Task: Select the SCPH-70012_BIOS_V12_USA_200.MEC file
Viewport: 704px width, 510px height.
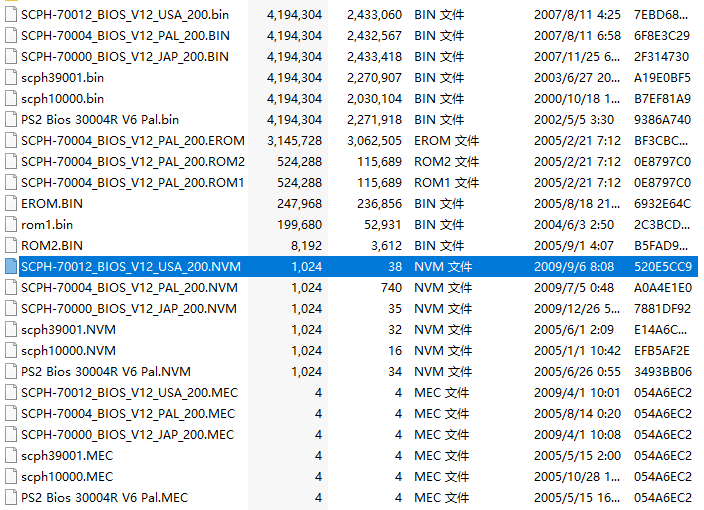Action: click(128, 393)
